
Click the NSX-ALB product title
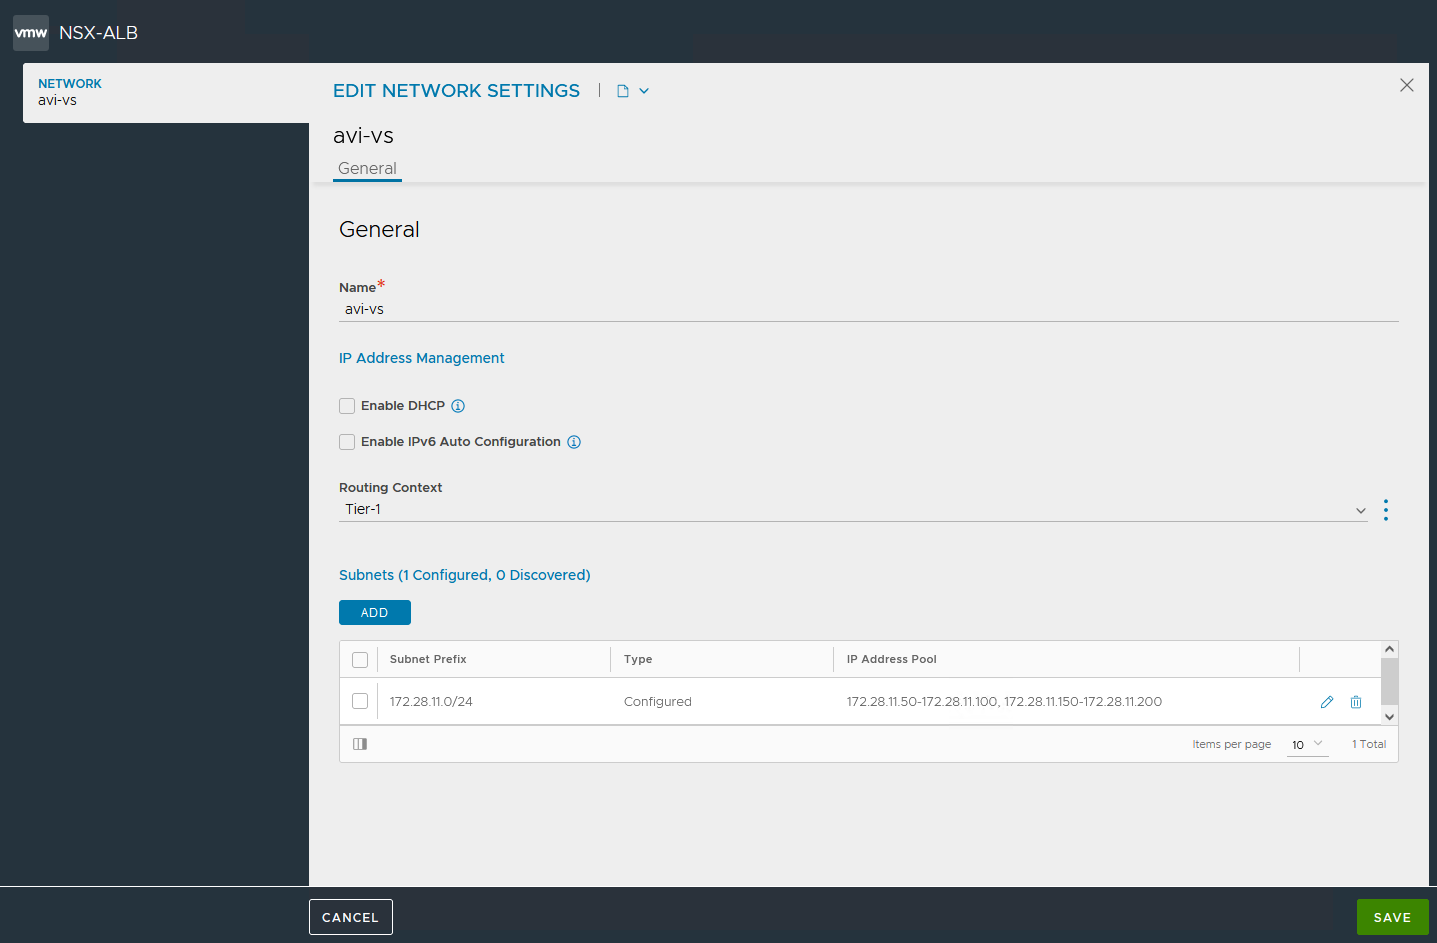click(x=98, y=33)
